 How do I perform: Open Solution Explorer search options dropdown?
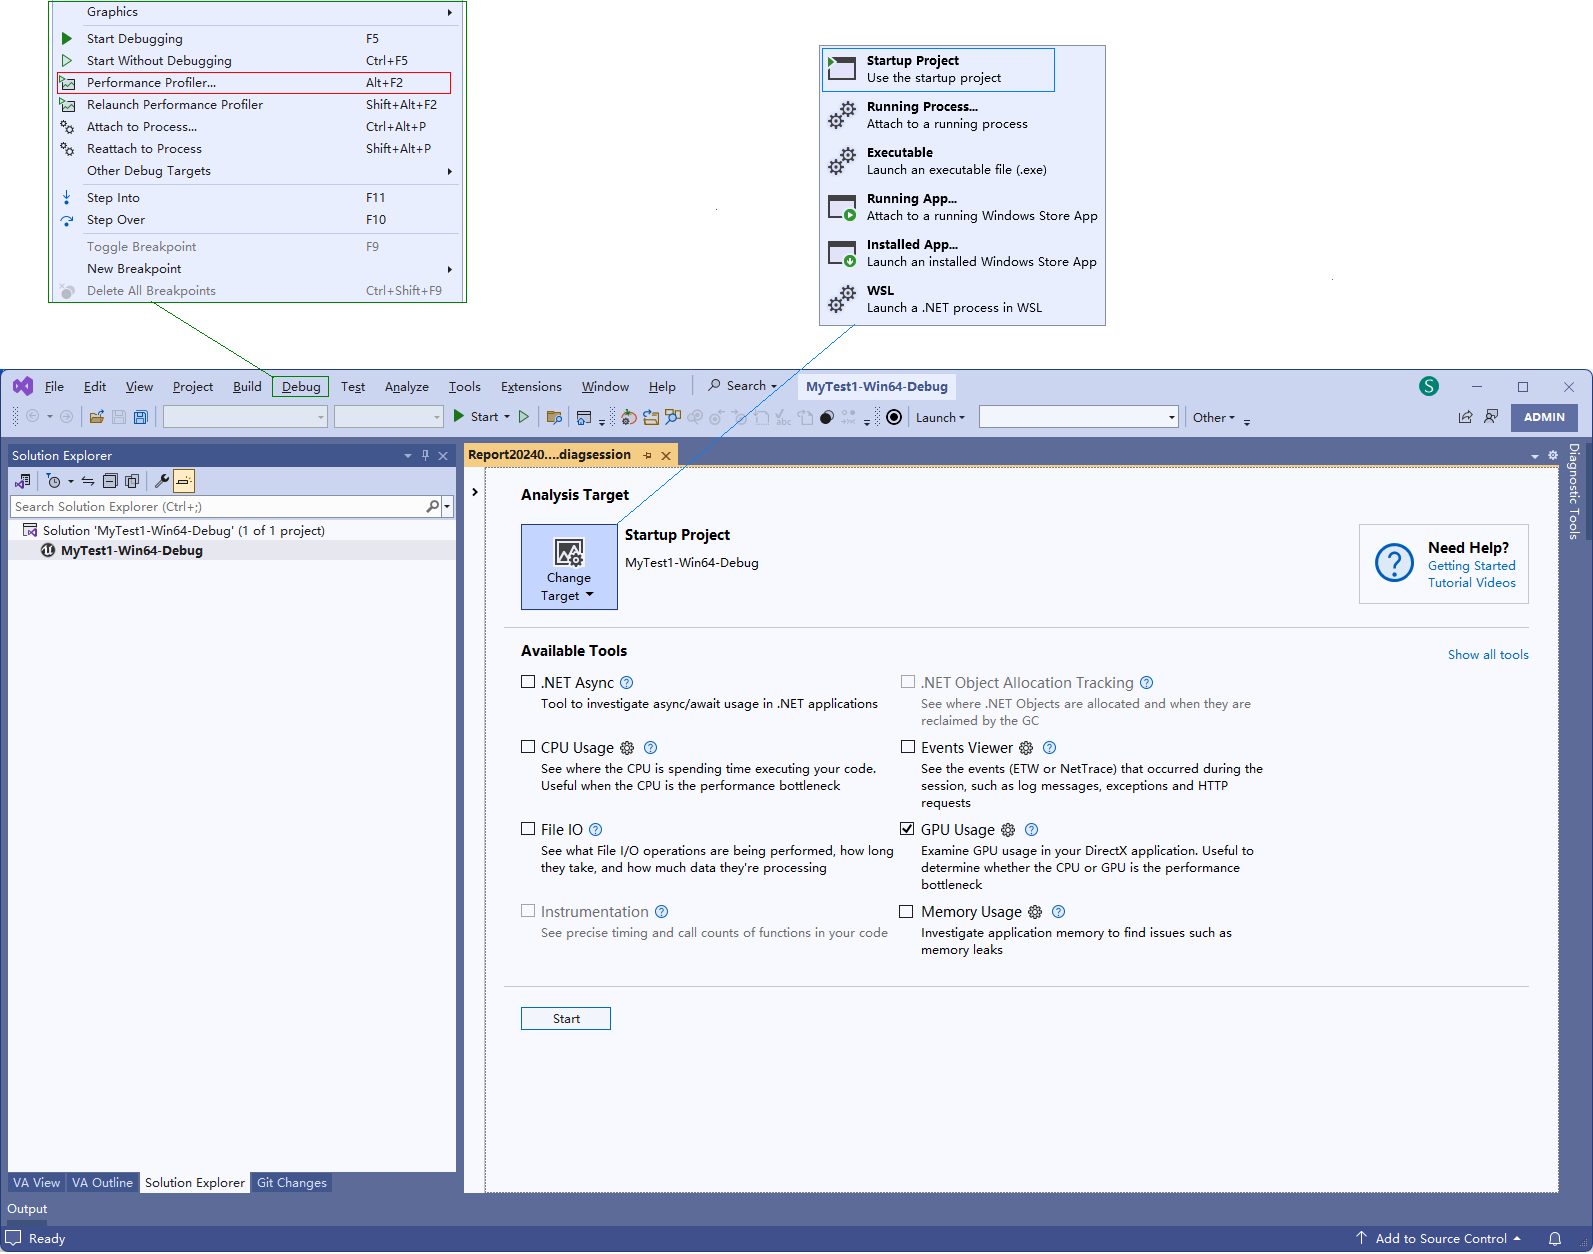point(447,507)
